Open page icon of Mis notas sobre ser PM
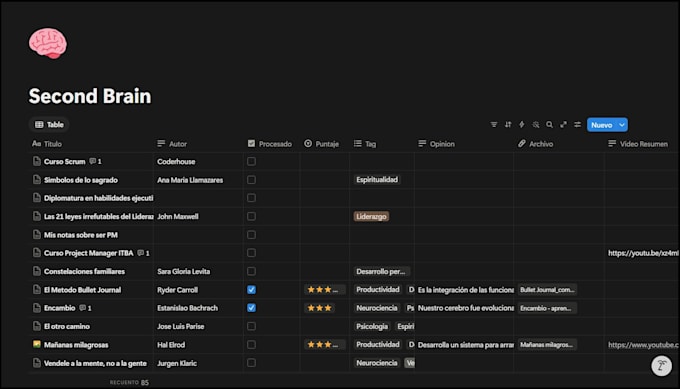 pos(37,235)
